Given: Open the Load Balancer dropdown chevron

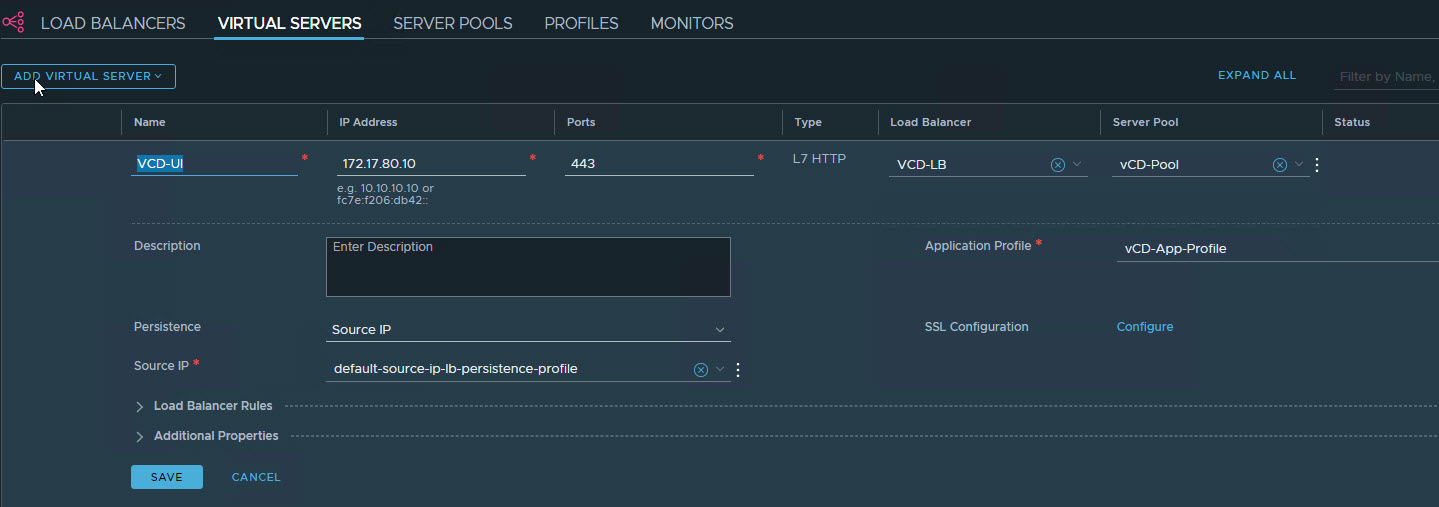Looking at the screenshot, I should tap(1078, 165).
